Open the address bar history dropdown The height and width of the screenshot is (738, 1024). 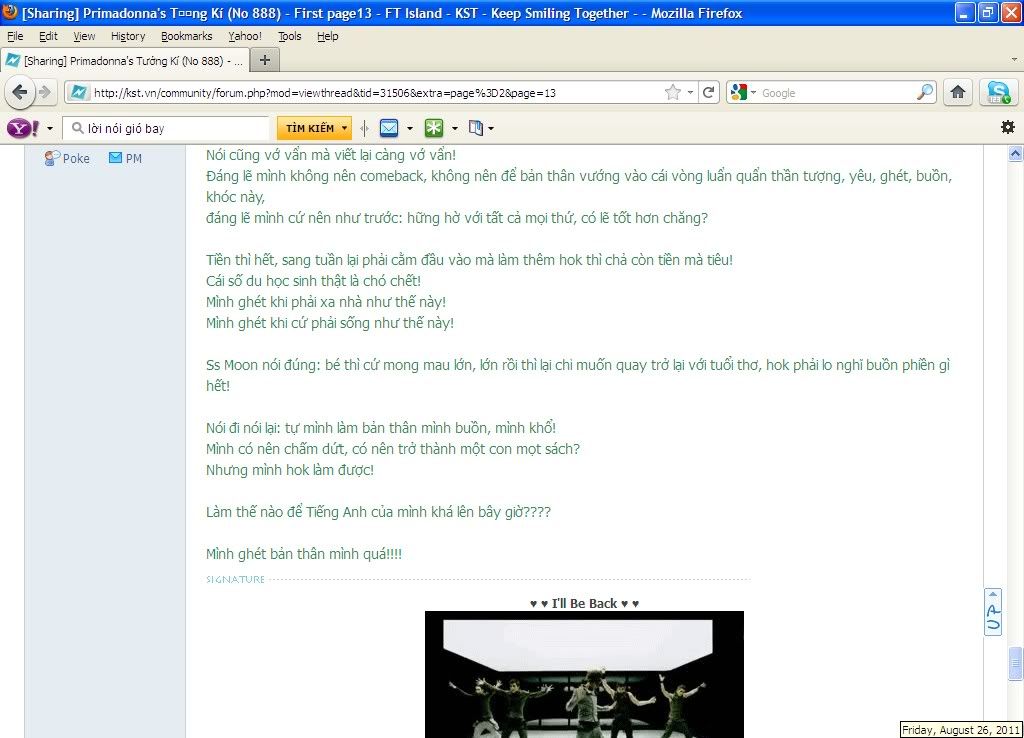click(x=690, y=92)
